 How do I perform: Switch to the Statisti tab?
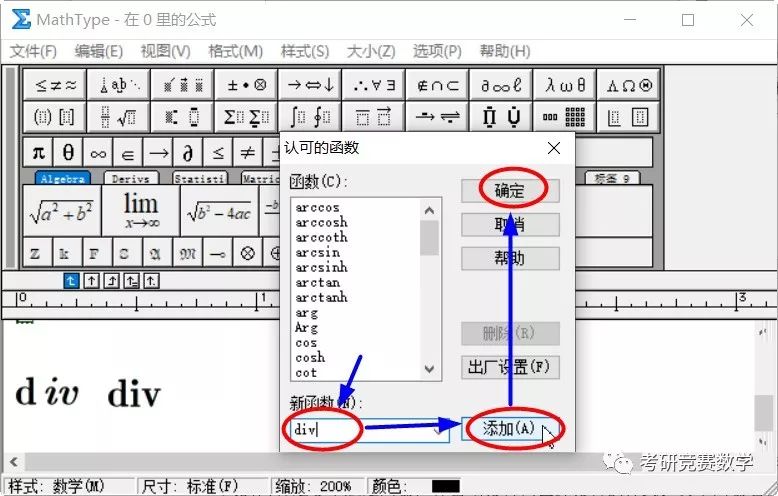point(199,179)
